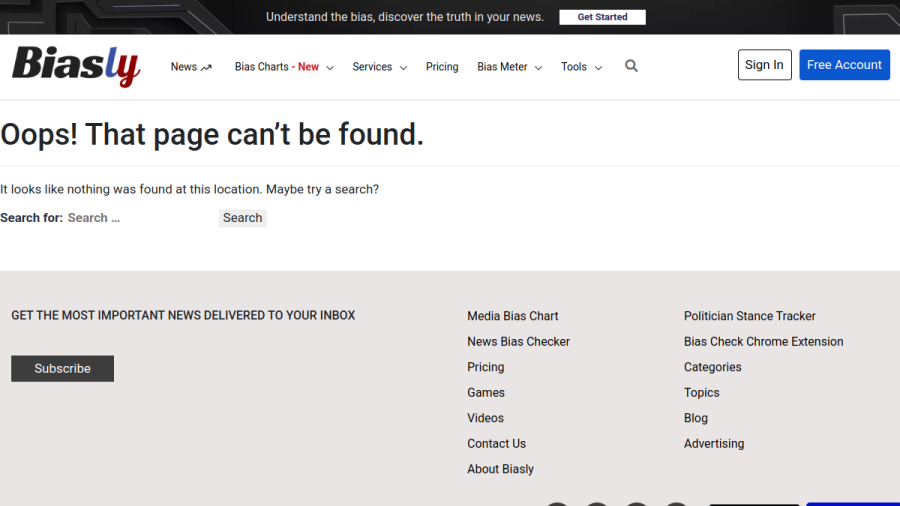The height and width of the screenshot is (506, 900).
Task: Click the Biasly logo
Action: (76, 66)
